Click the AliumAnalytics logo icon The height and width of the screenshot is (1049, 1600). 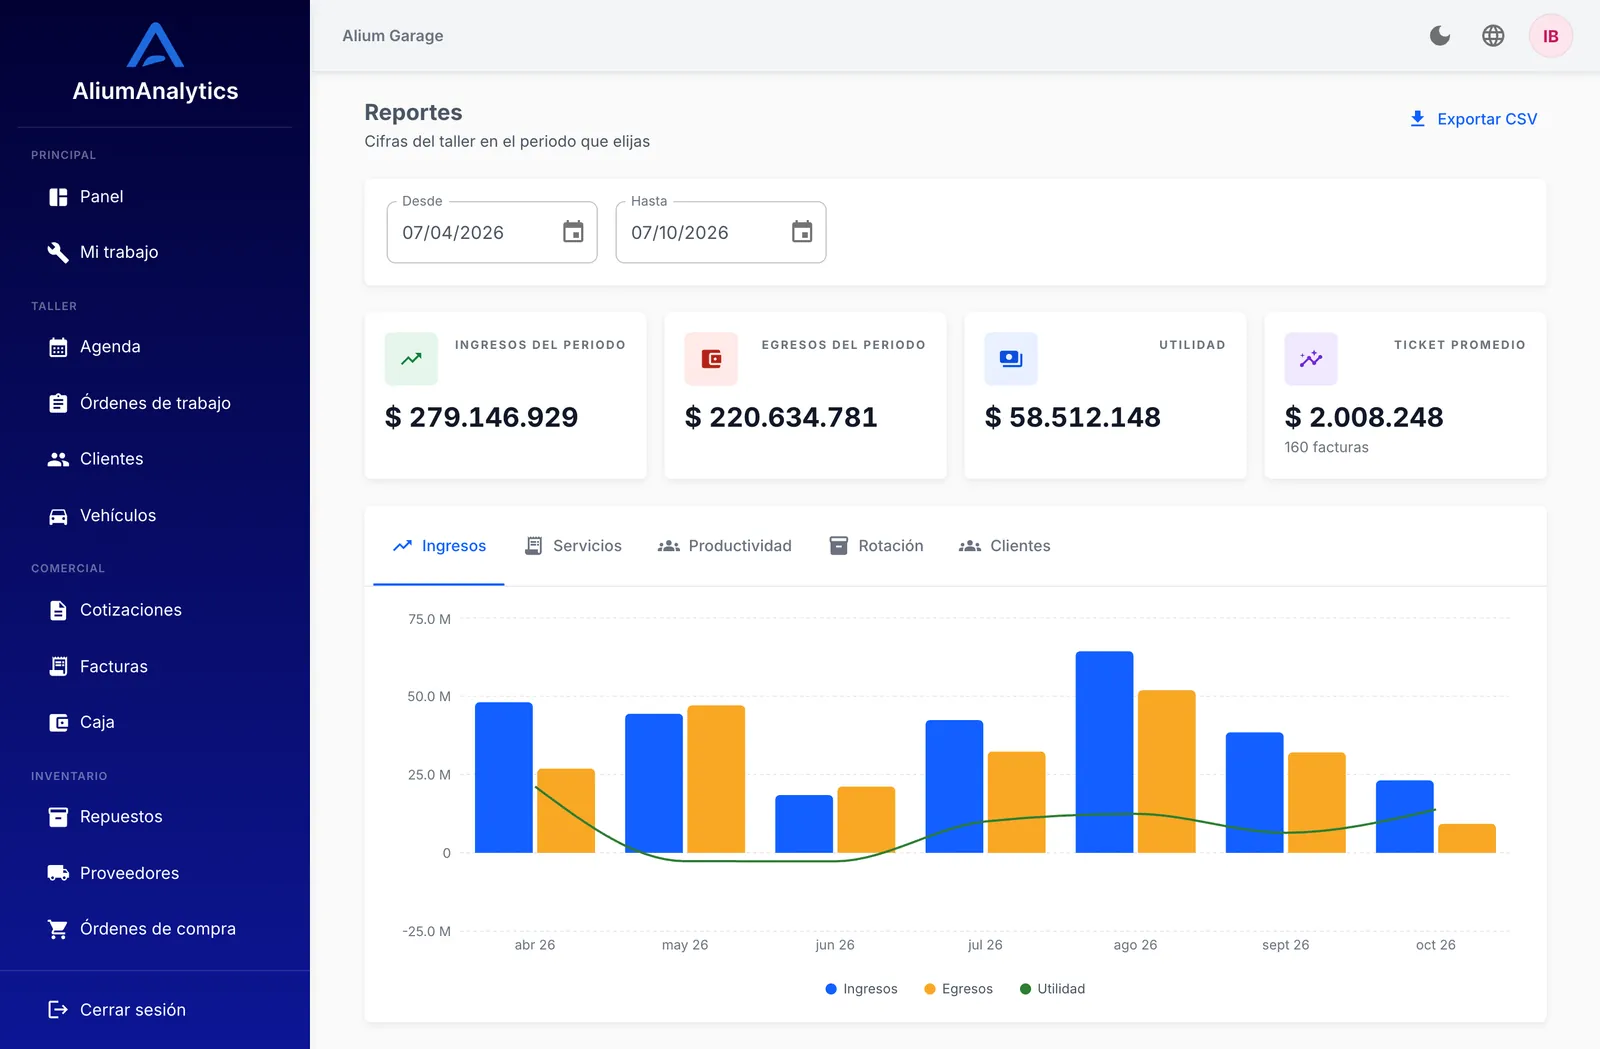pyautogui.click(x=155, y=45)
